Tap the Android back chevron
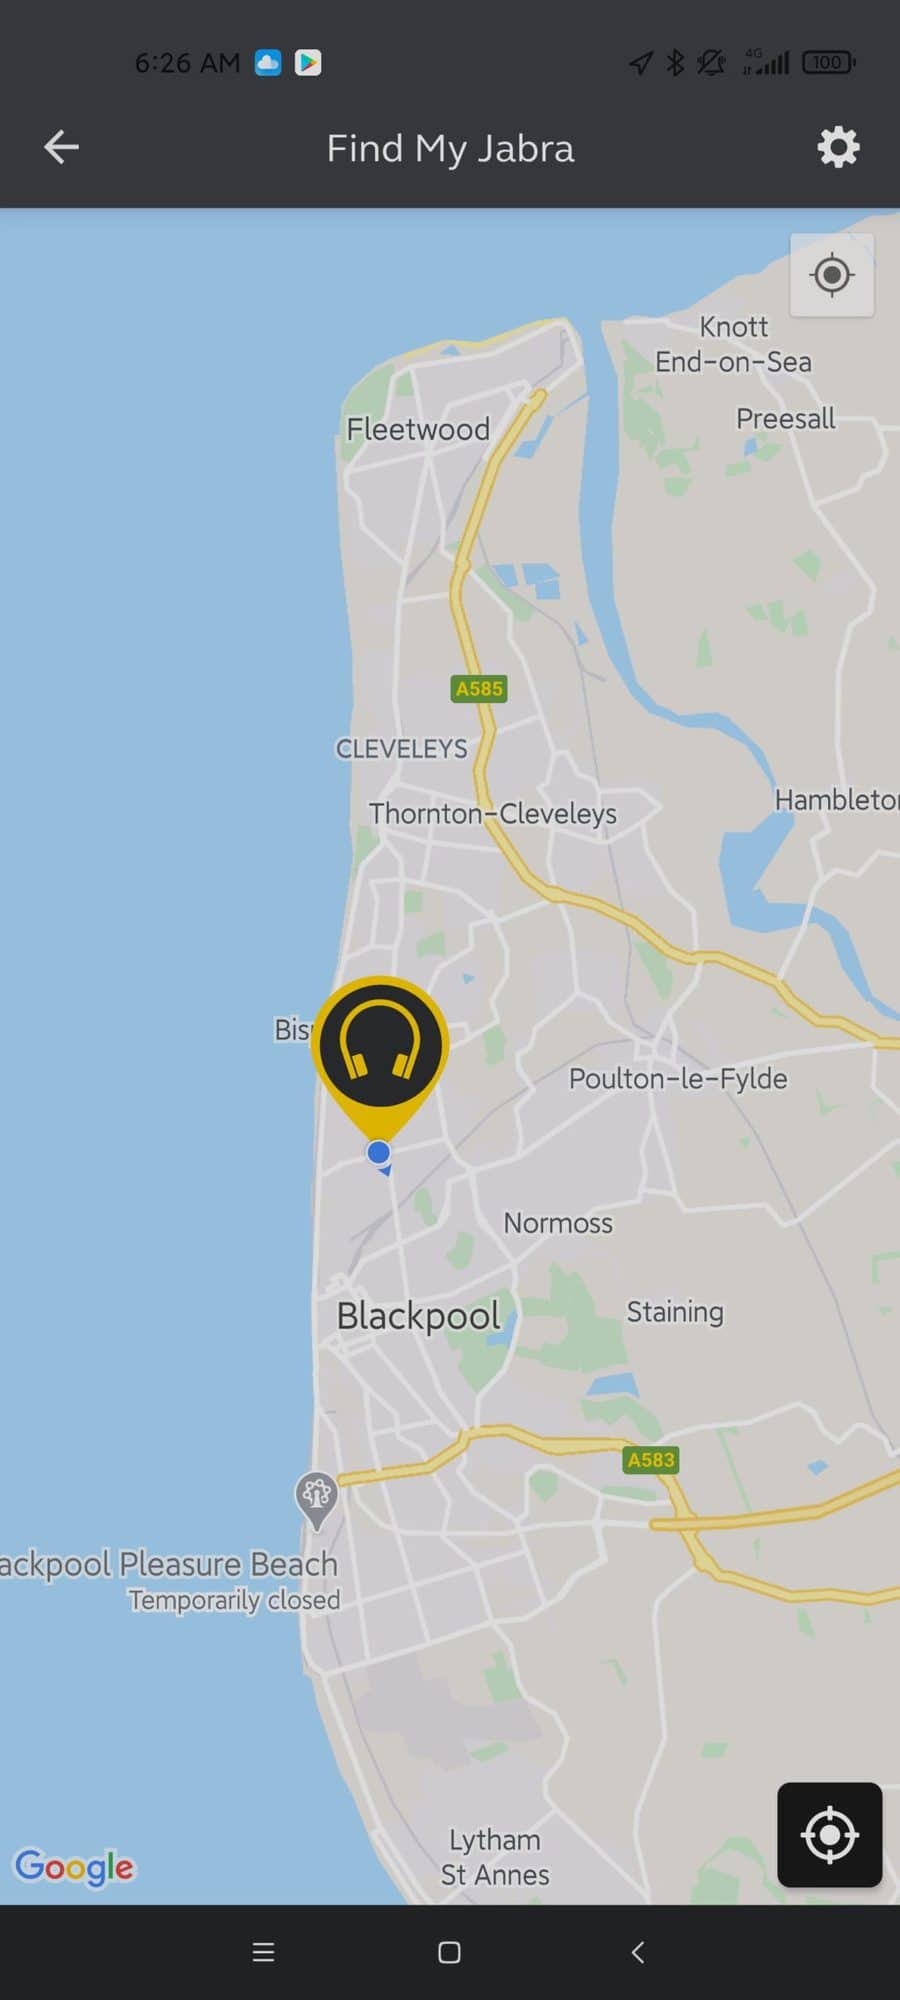900x2000 pixels. pos(638,1952)
